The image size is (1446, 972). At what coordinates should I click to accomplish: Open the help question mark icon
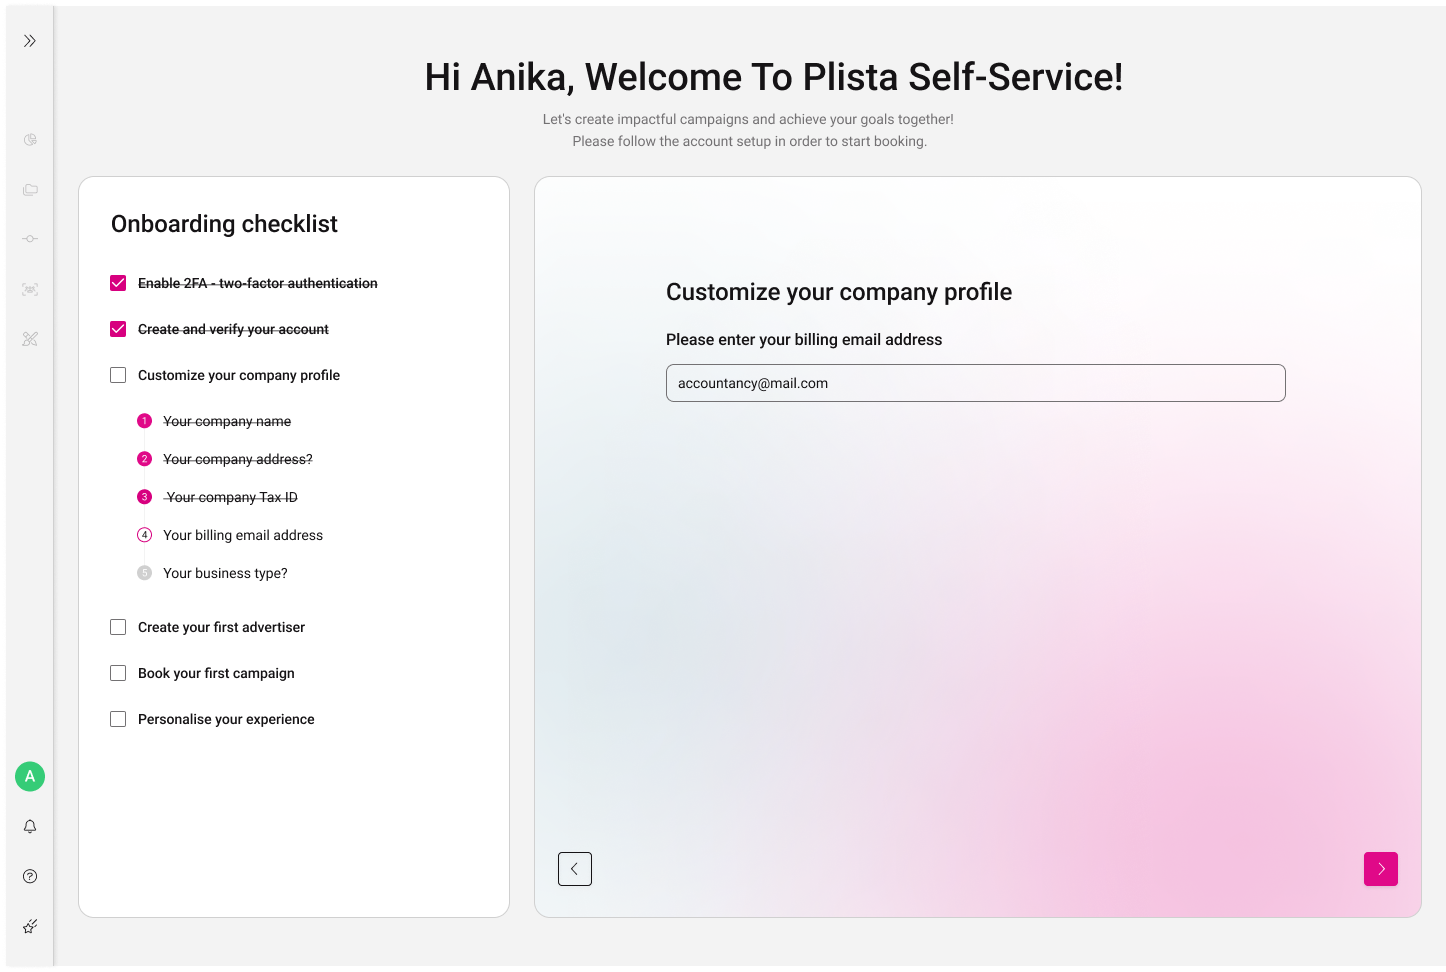(30, 876)
